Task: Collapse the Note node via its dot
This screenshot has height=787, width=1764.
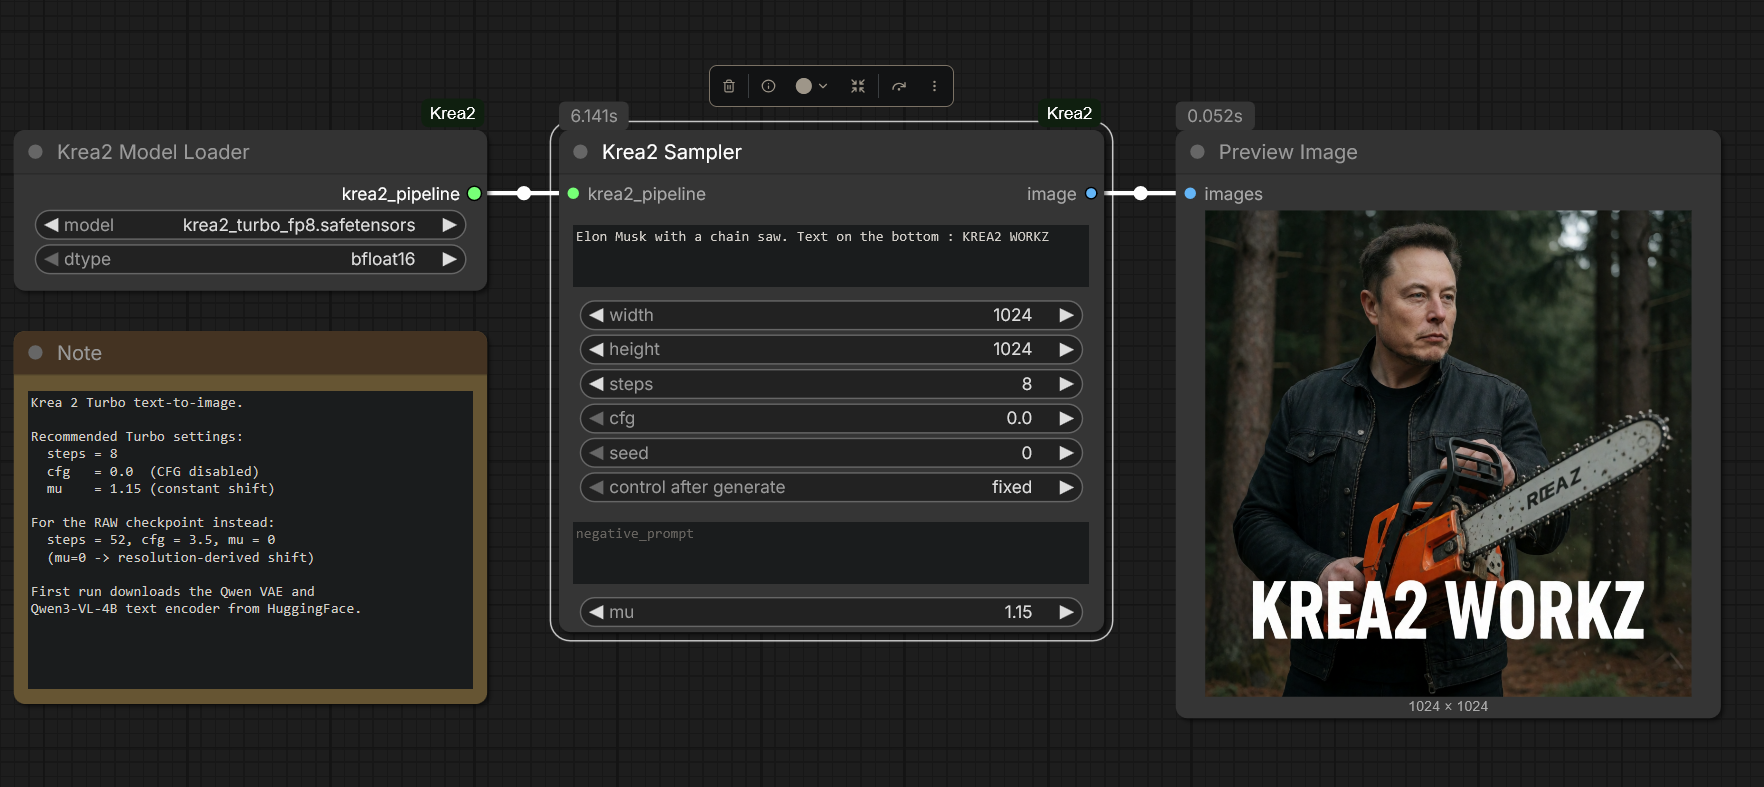Action: click(36, 353)
